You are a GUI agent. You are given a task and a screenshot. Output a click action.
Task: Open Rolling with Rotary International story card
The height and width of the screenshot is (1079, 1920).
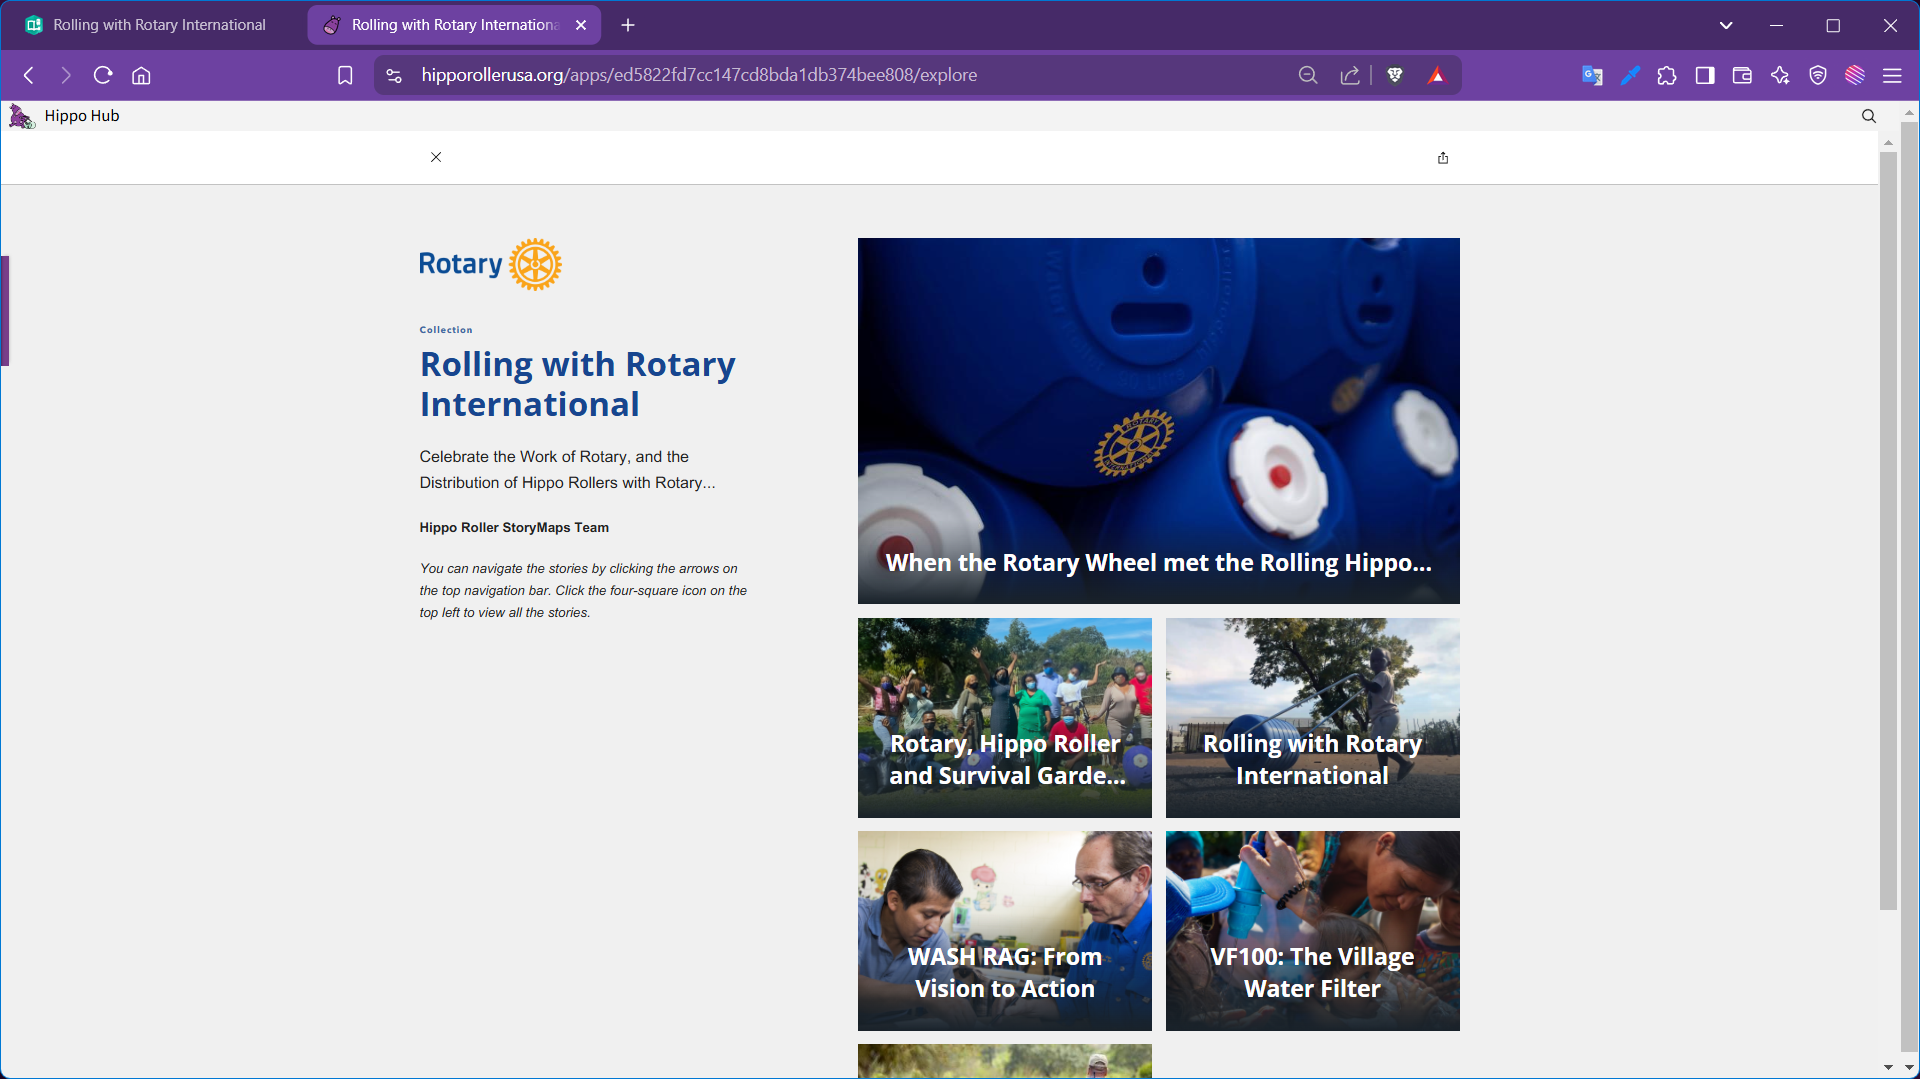coord(1313,718)
